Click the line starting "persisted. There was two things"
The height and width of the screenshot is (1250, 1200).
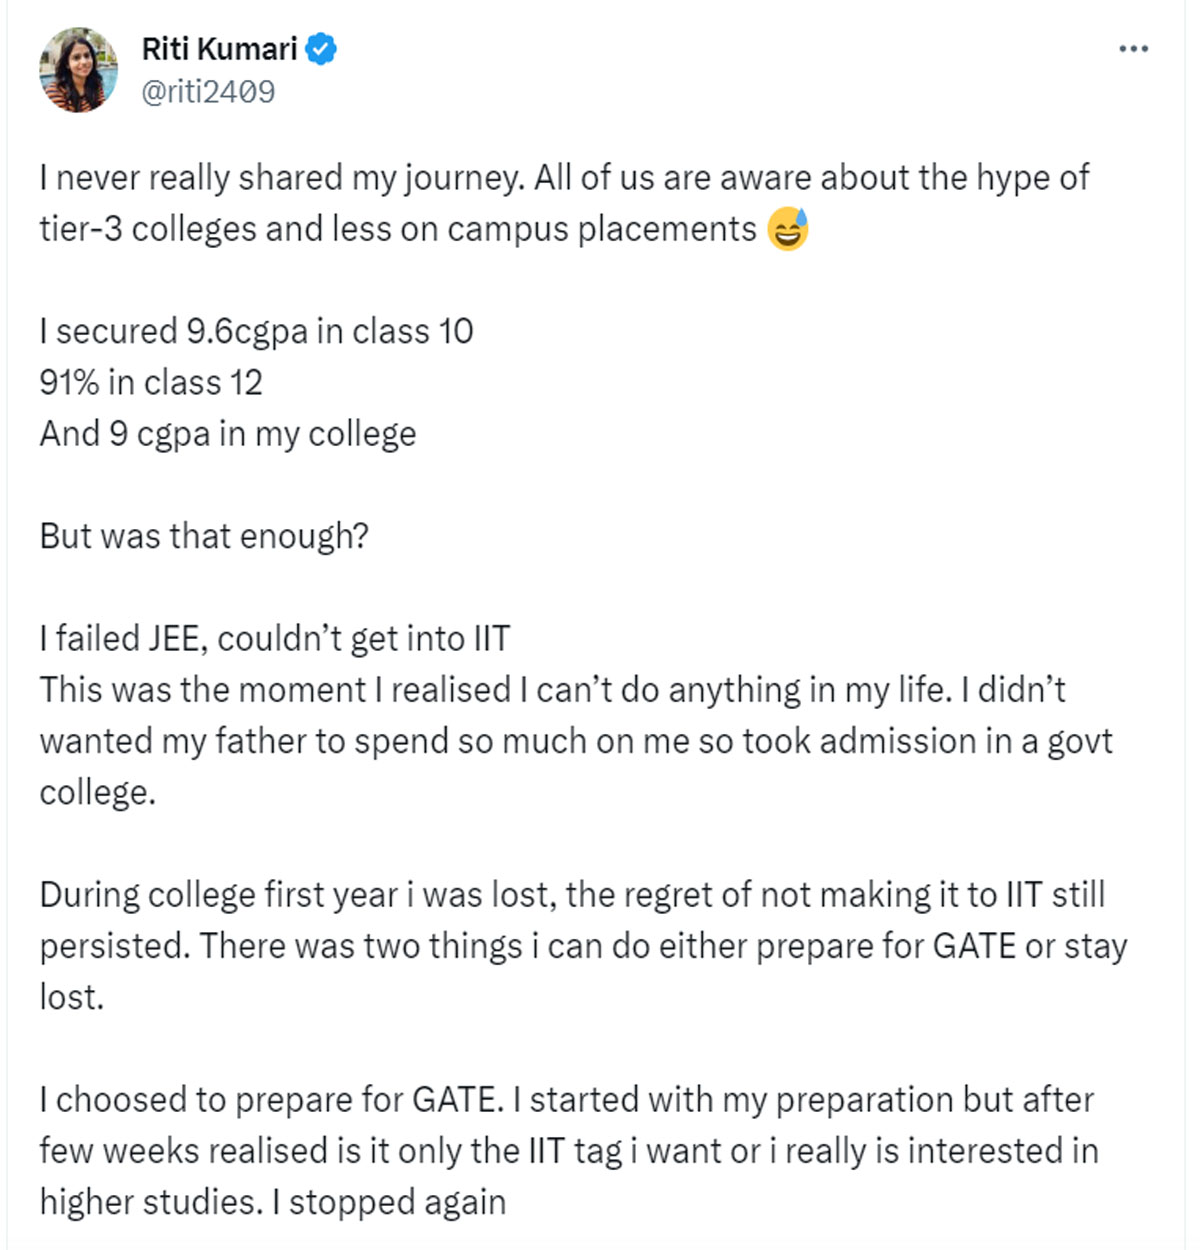tap(584, 946)
